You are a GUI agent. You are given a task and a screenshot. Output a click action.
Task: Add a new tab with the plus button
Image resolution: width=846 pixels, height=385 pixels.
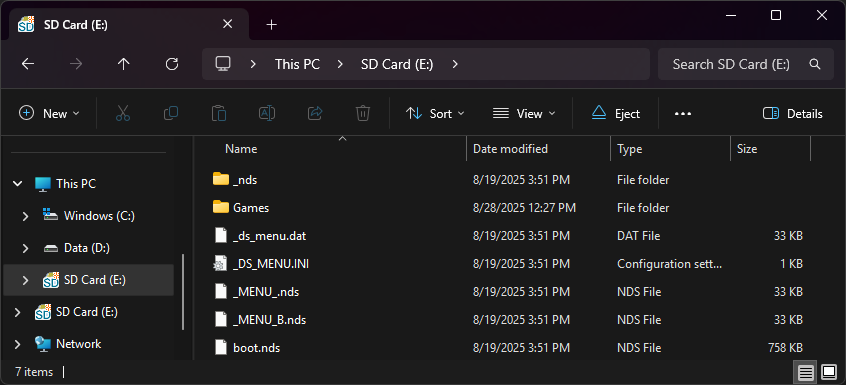(271, 25)
